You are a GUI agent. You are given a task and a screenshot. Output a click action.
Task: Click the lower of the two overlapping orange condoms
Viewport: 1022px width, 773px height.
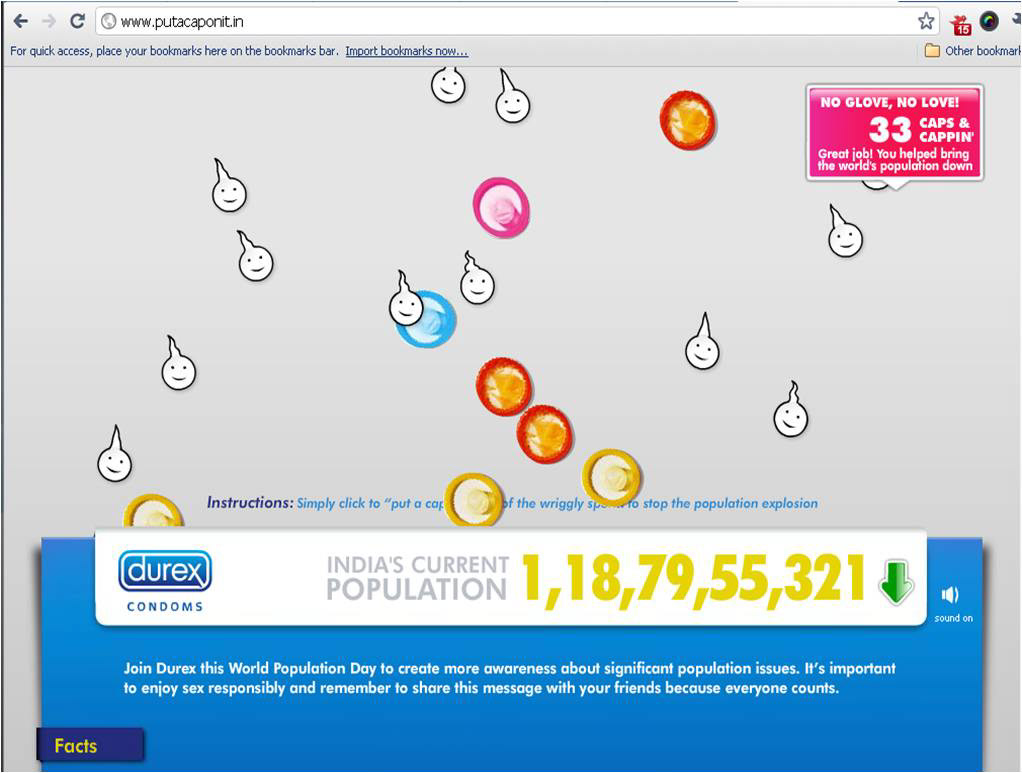545,434
